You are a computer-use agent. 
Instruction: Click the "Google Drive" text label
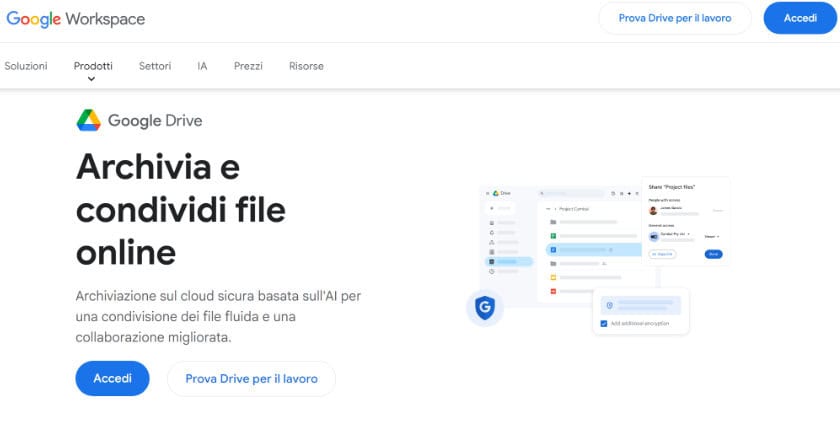point(155,121)
